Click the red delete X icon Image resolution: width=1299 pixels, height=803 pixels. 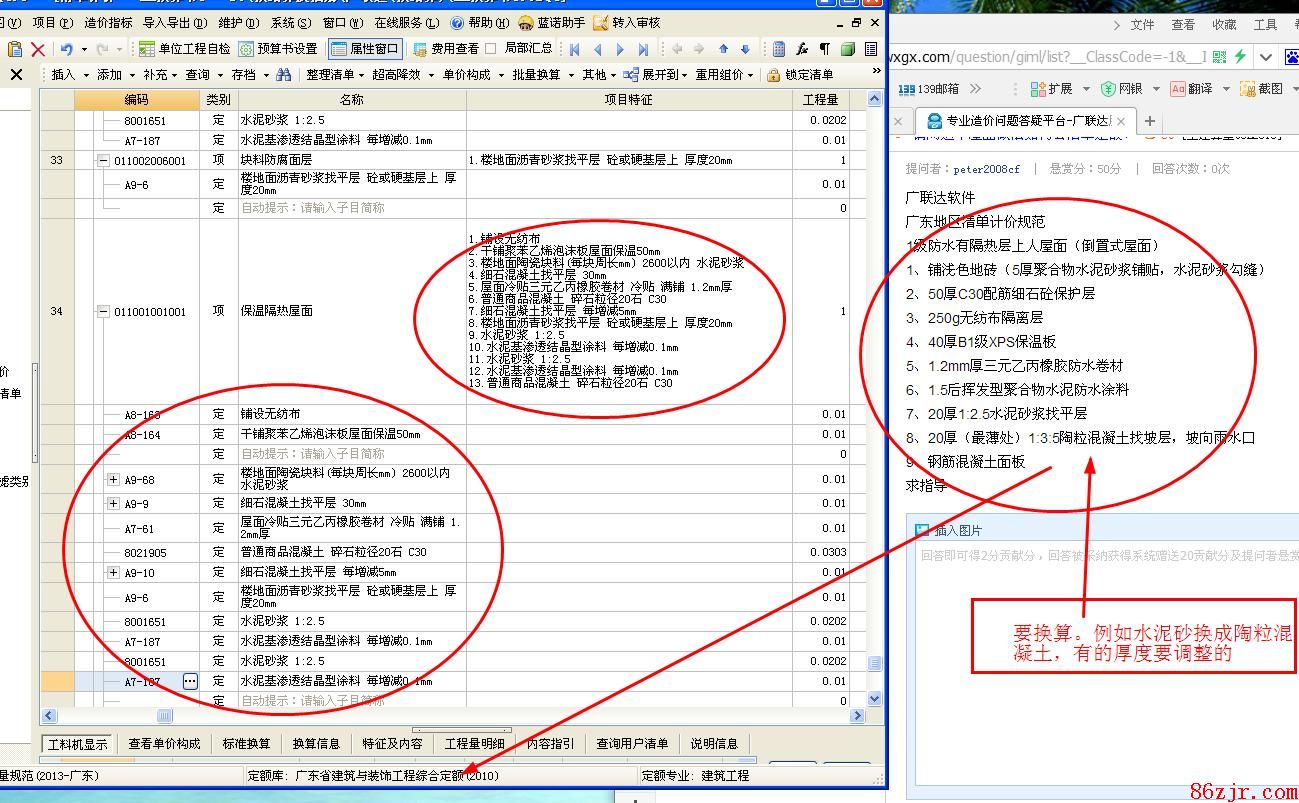[38, 49]
